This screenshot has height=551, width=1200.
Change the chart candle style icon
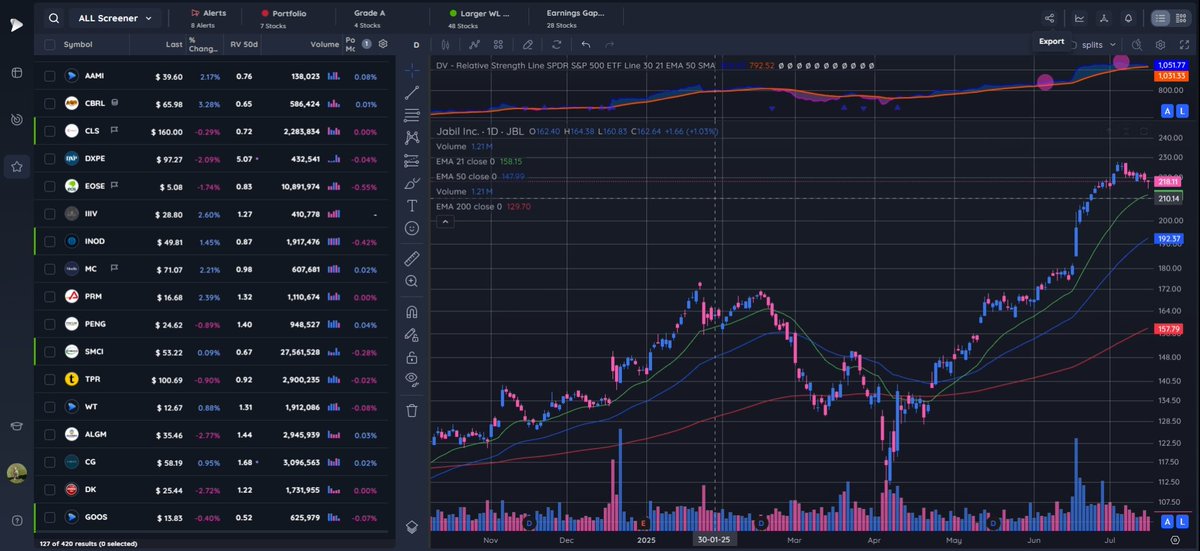pos(445,45)
